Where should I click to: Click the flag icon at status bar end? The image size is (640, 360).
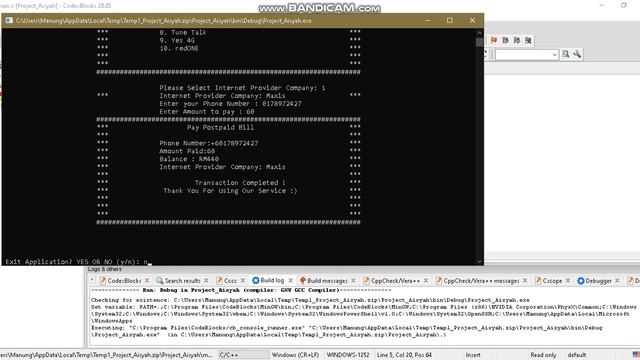point(636,355)
